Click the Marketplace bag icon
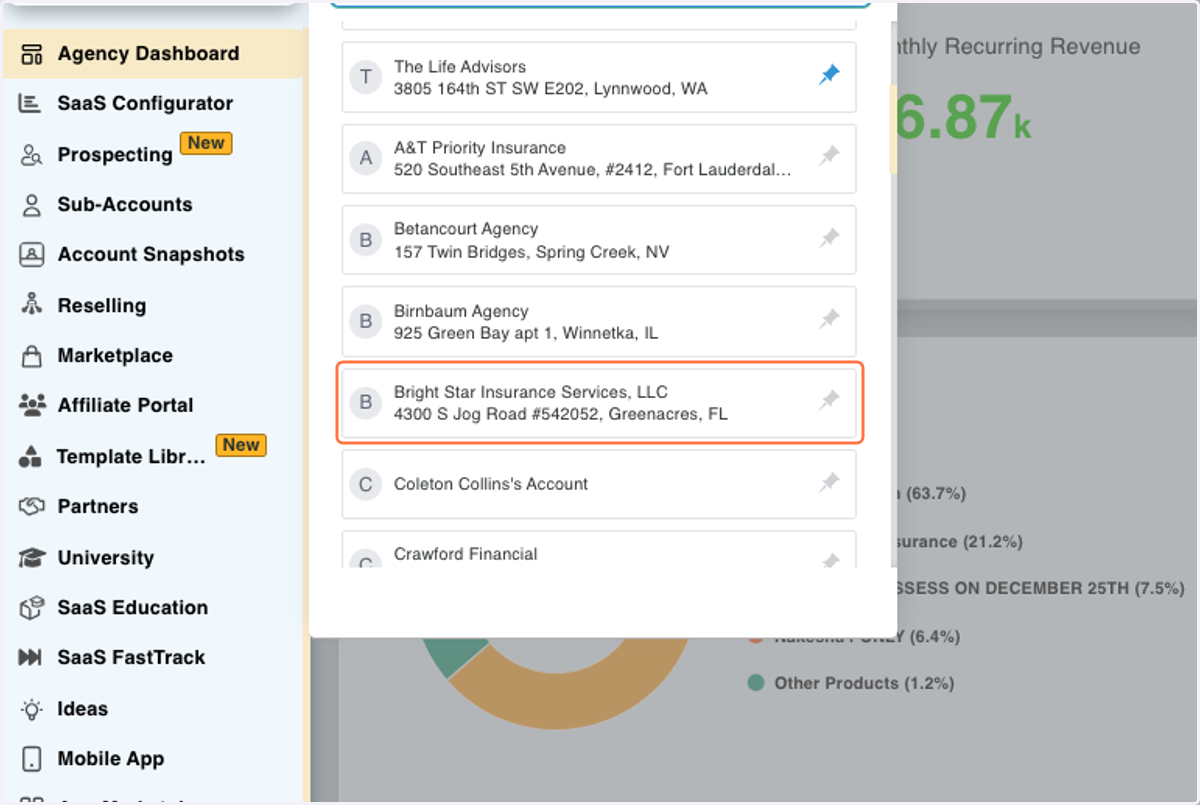 pos(31,355)
